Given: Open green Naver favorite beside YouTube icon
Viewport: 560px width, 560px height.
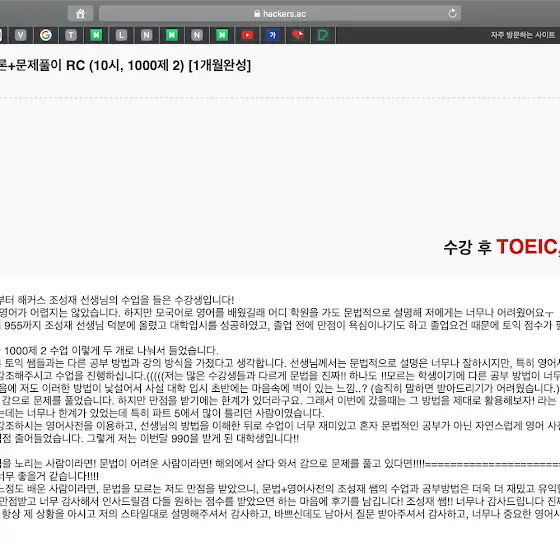Looking at the screenshot, I should 222,35.
